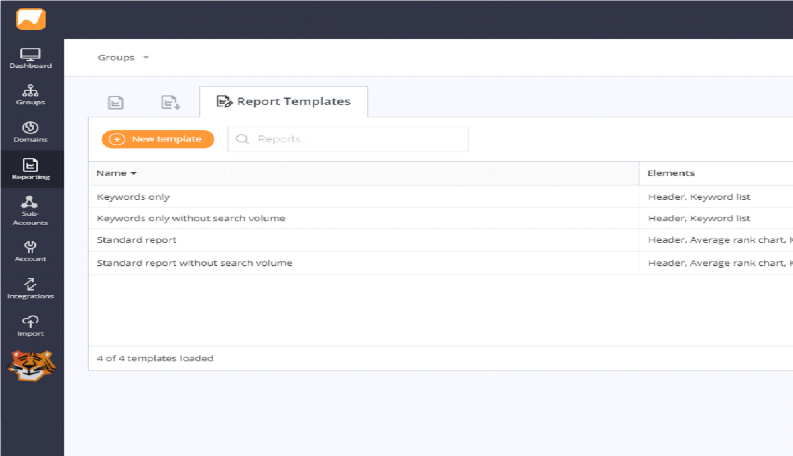Expand the Groups dropdown
This screenshot has height=456, width=793.
click(123, 58)
